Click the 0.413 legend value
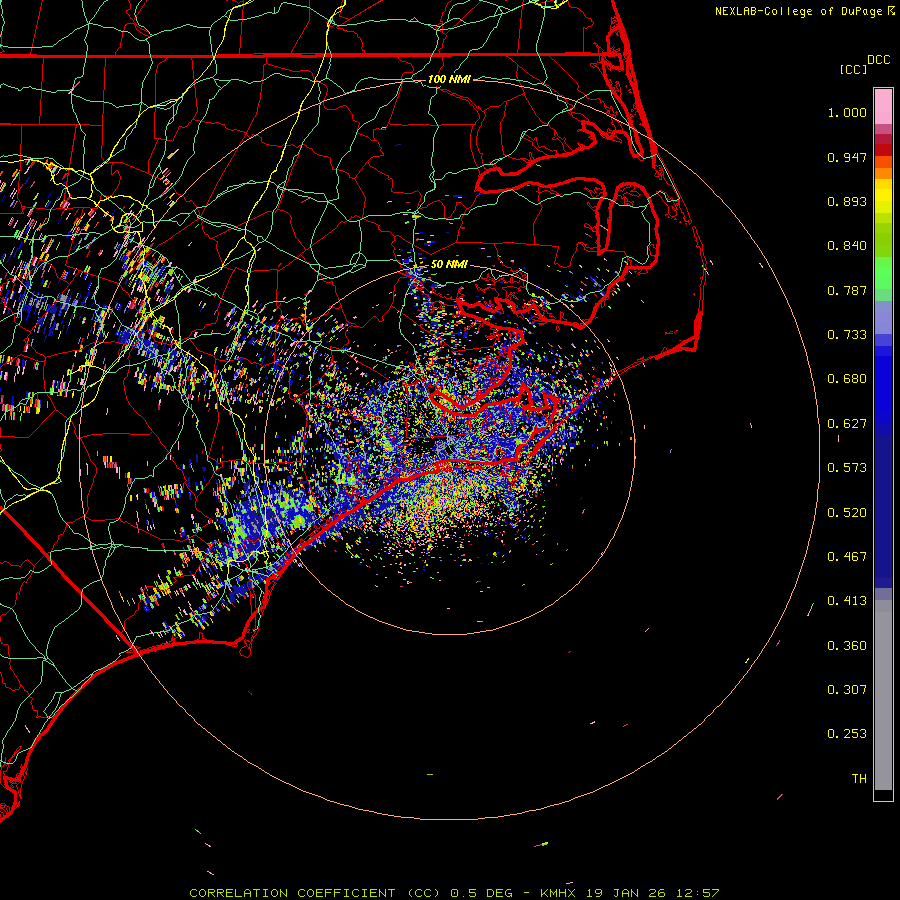The height and width of the screenshot is (900, 900). click(x=847, y=601)
